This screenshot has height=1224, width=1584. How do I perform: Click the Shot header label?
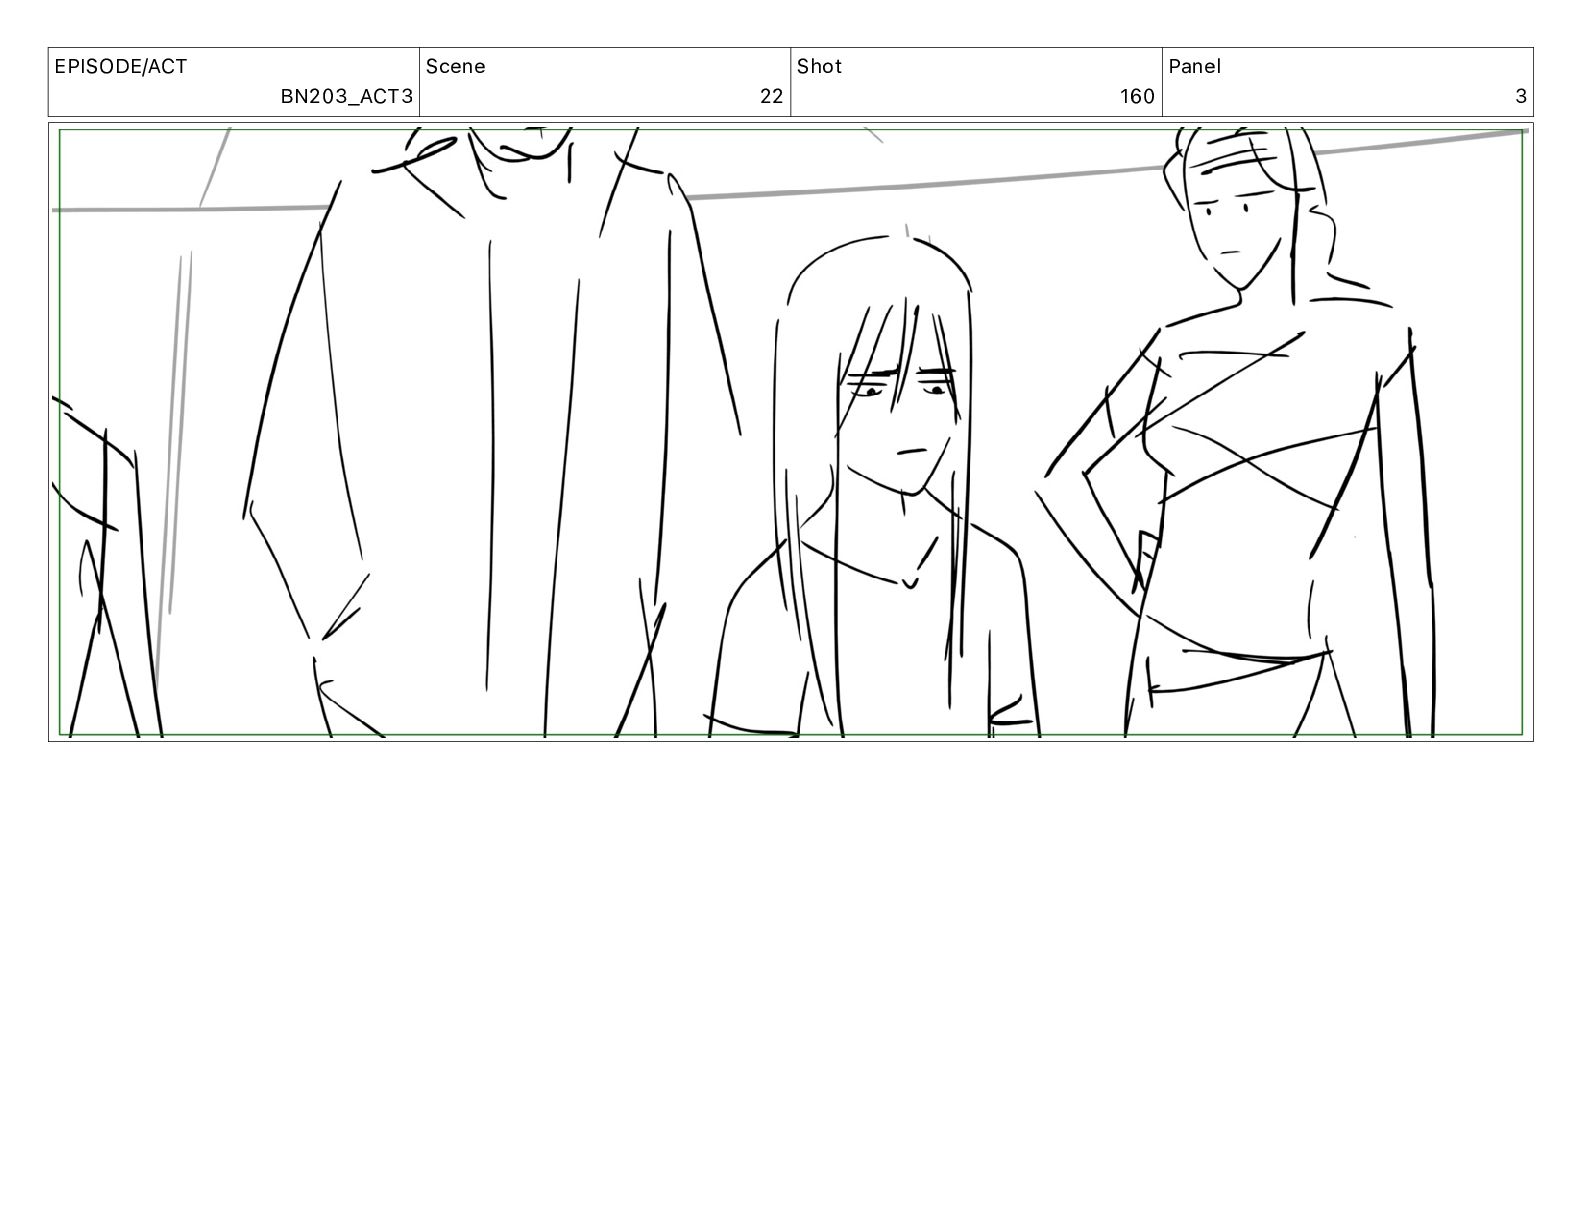pyautogui.click(x=819, y=67)
